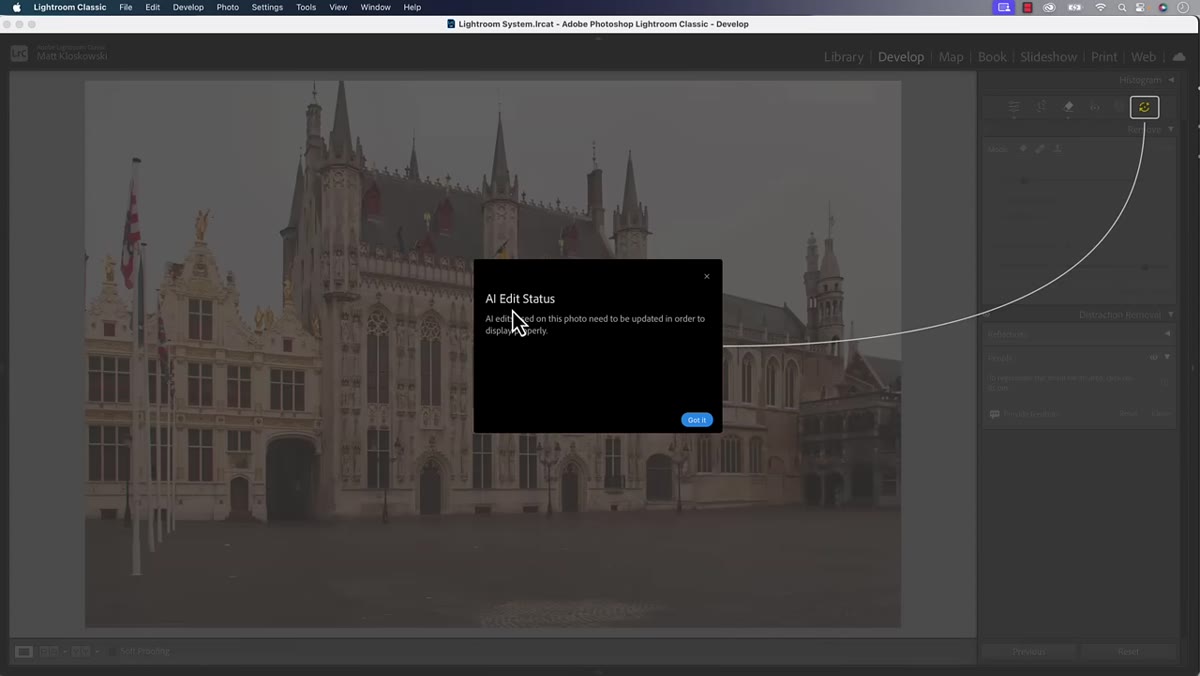
Task: Choose the heal bandage mode icon
Action: point(1040,149)
